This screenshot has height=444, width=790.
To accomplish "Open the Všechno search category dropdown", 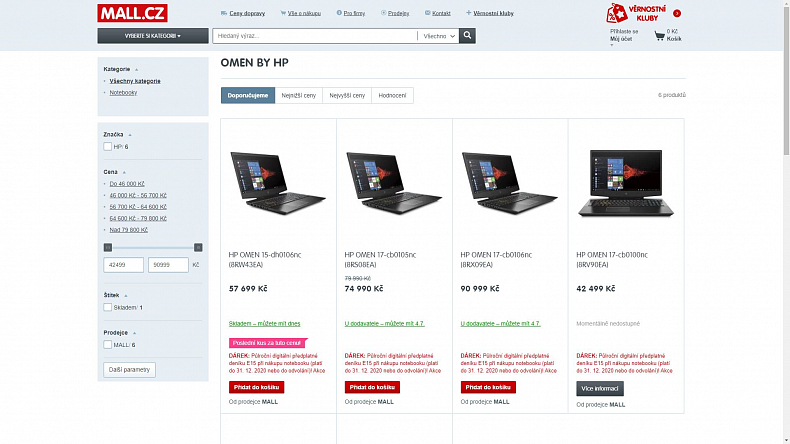I will click(x=439, y=36).
